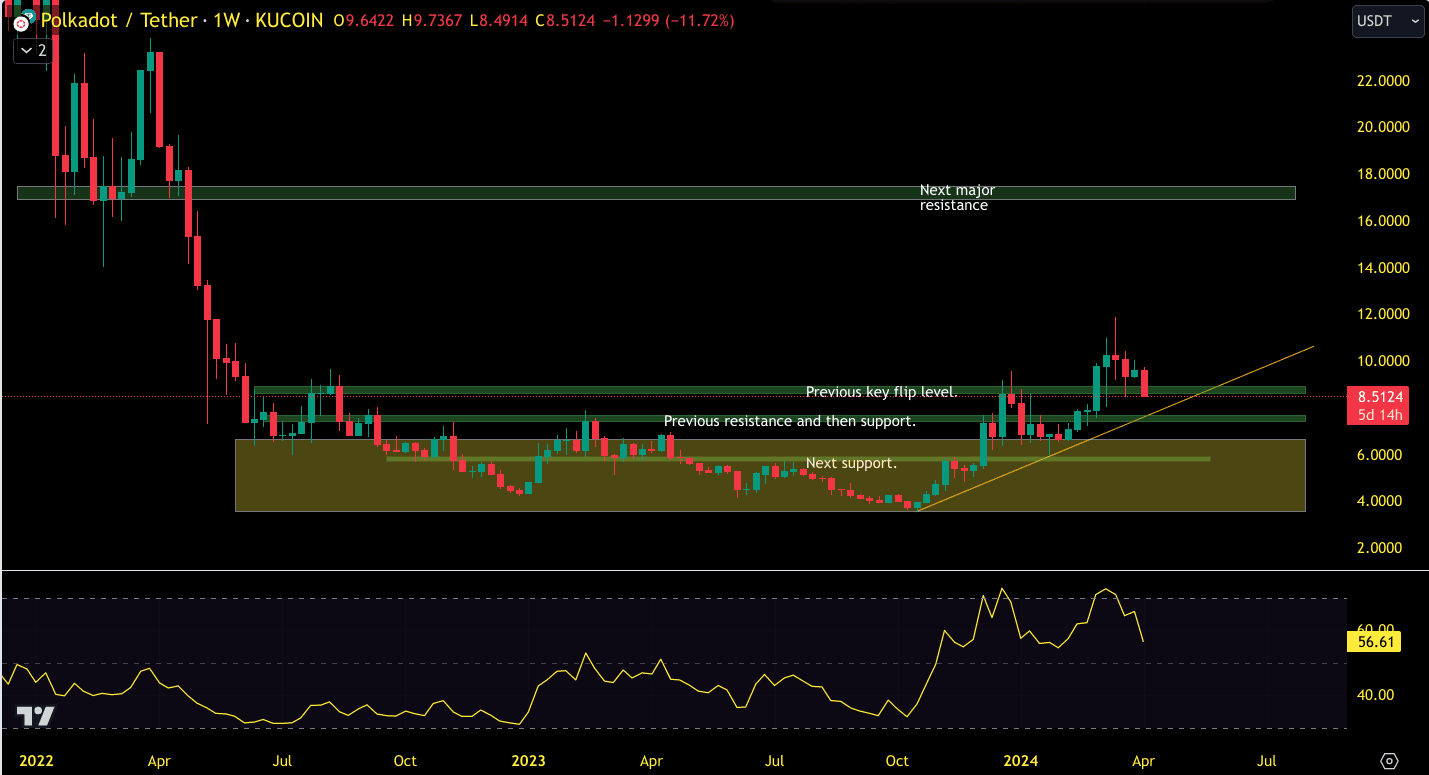Click the close value C8.5124 in legend

pos(567,20)
